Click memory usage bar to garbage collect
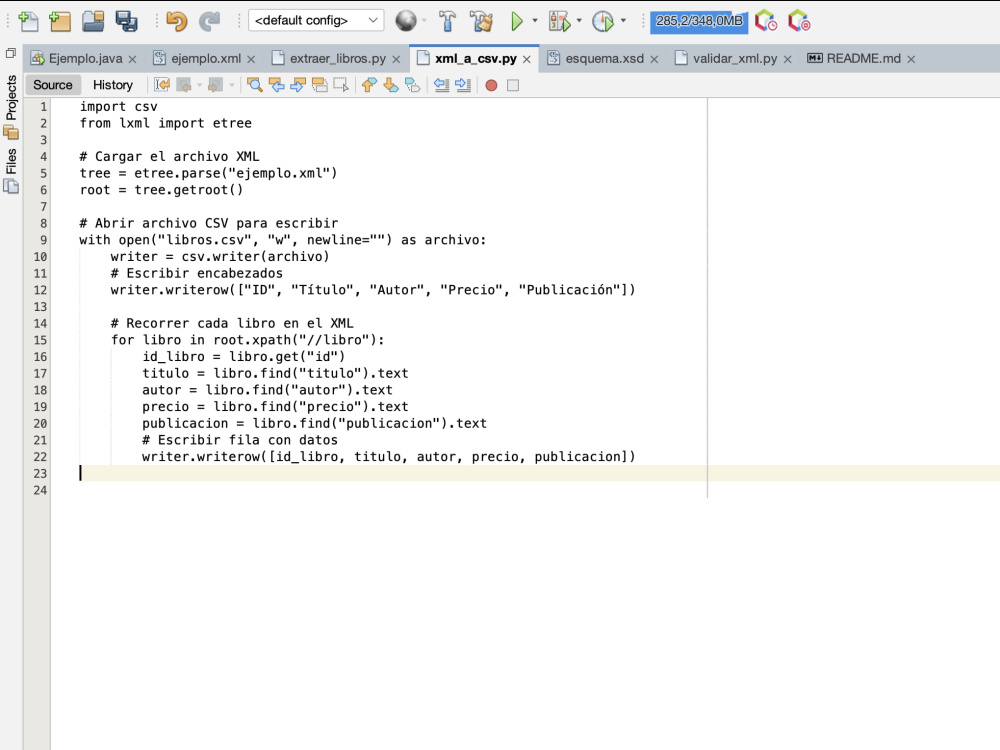This screenshot has height=750, width=1000. coord(699,21)
